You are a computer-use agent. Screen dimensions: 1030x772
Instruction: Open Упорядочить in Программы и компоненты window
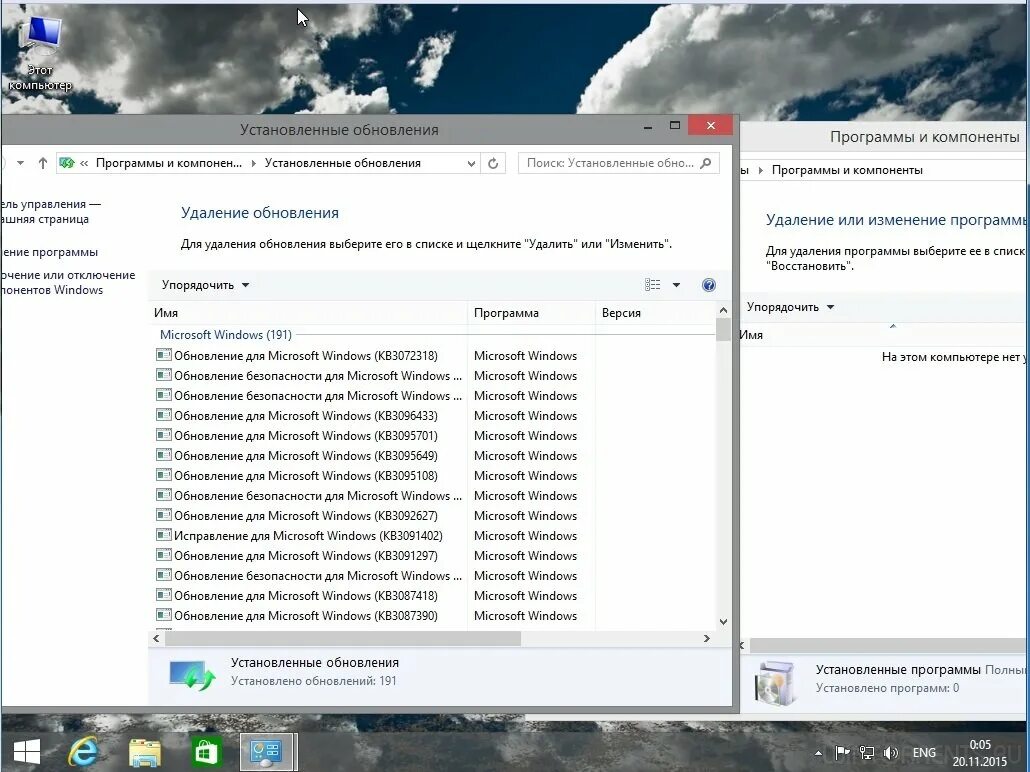coord(790,307)
